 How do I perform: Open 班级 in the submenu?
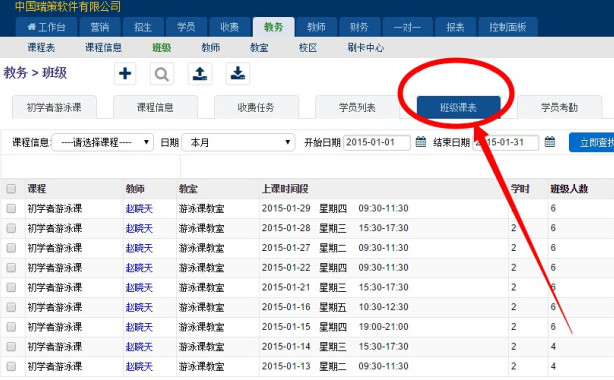point(162,48)
